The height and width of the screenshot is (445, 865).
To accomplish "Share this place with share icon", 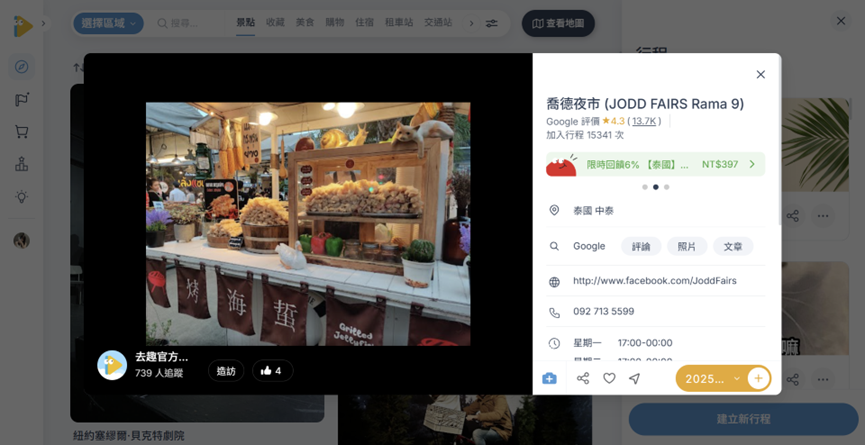I will coord(583,378).
